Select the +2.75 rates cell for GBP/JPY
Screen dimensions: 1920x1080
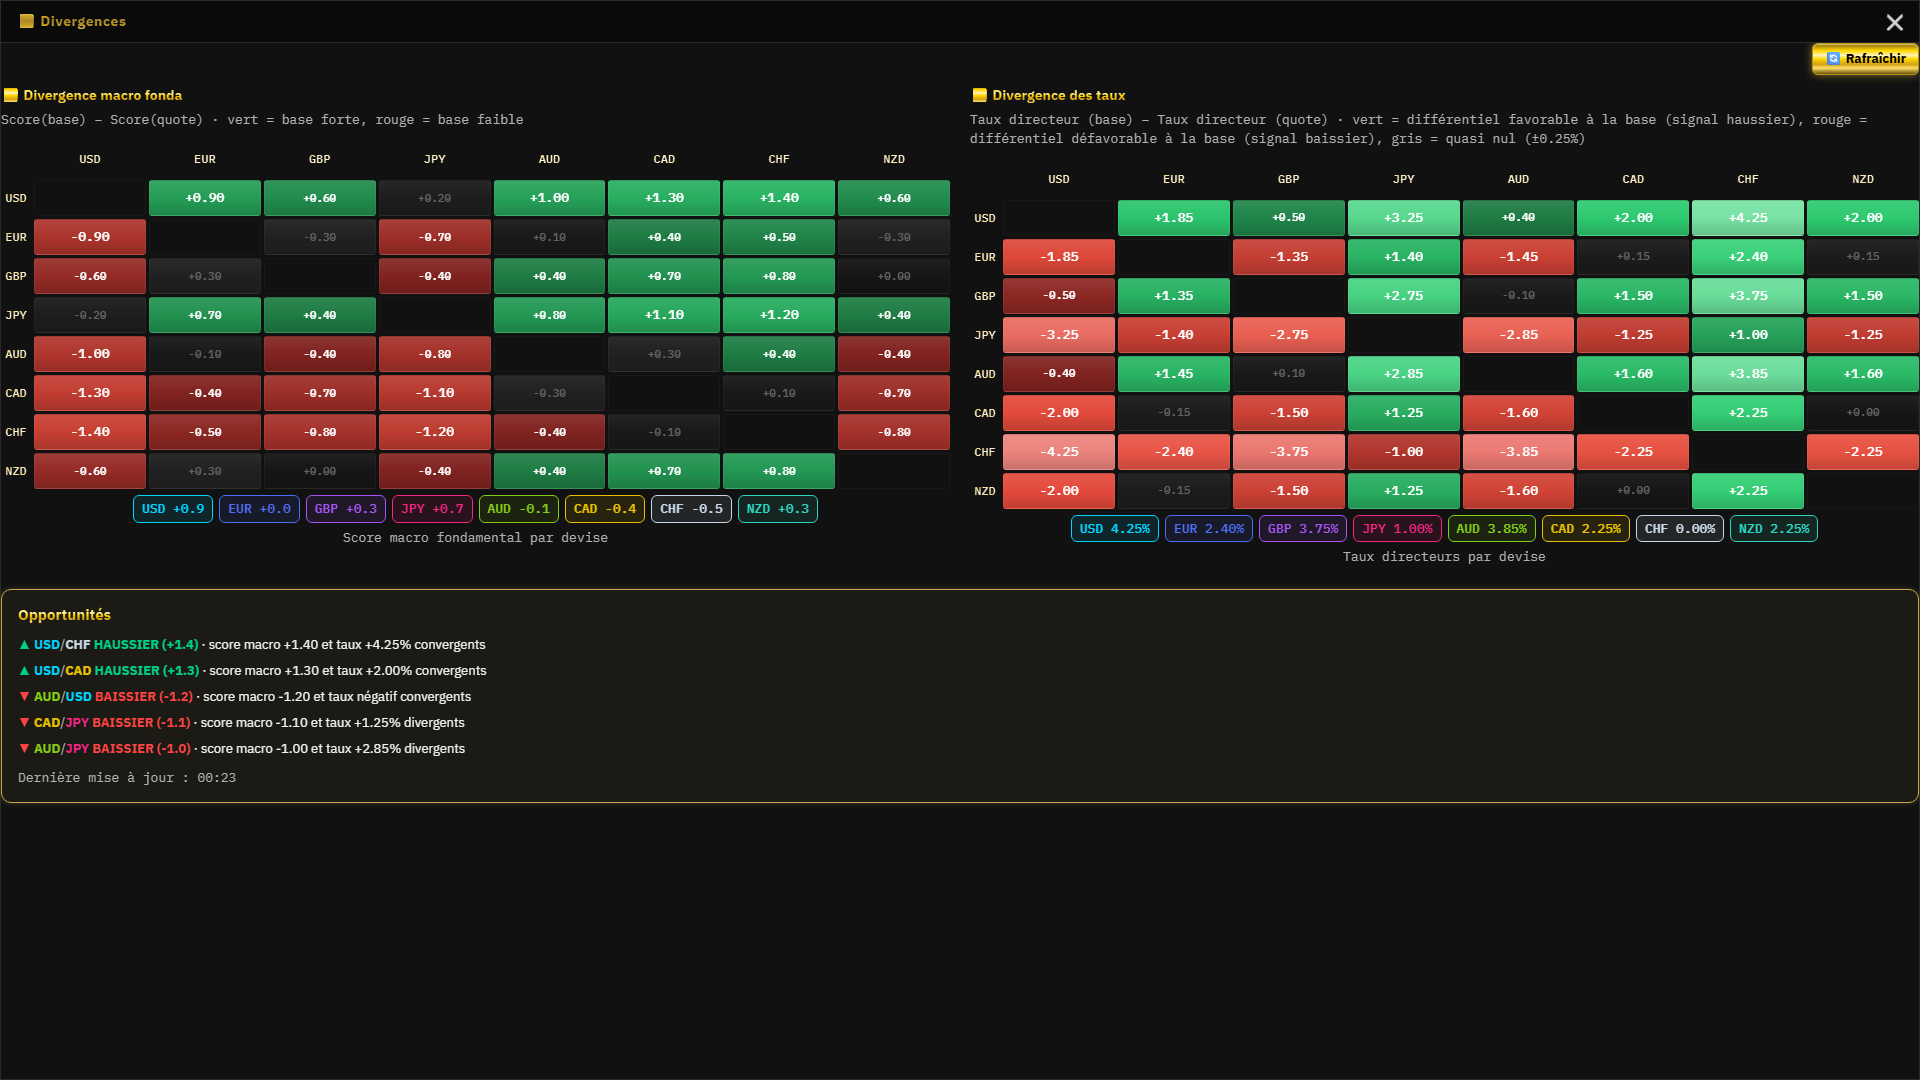click(x=1404, y=296)
